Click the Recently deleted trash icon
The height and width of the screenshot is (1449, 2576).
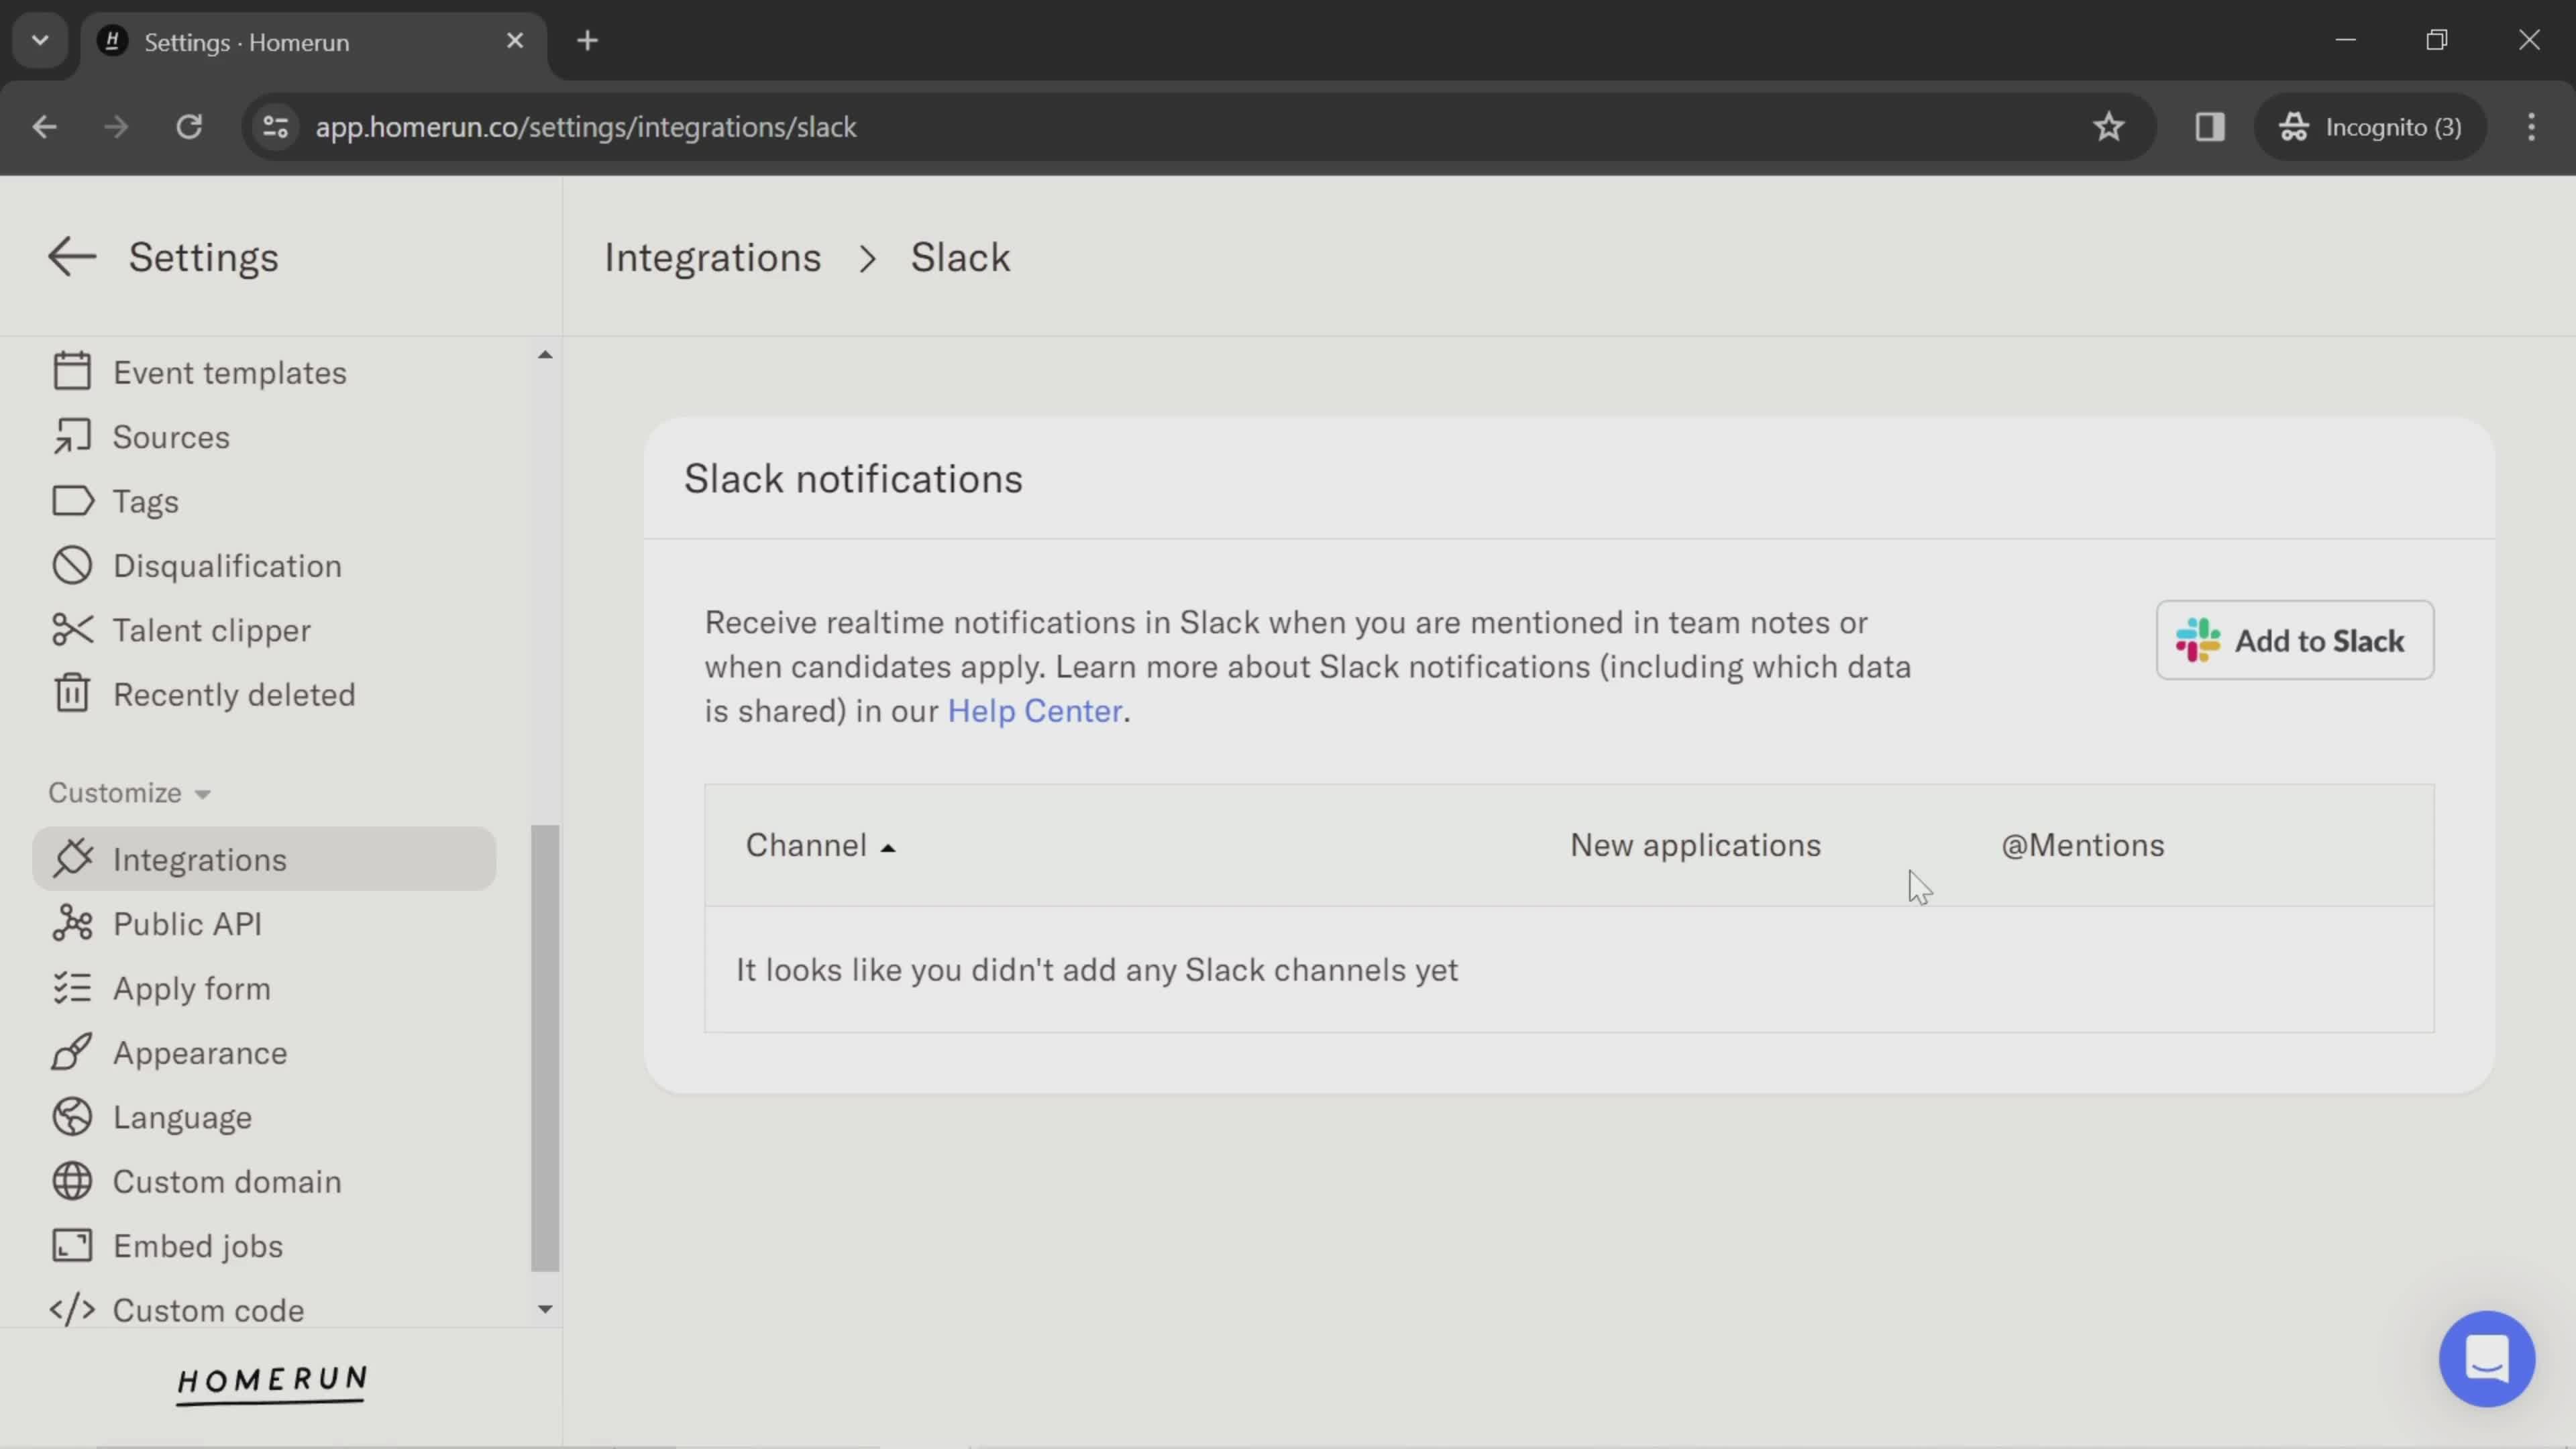coord(72,694)
